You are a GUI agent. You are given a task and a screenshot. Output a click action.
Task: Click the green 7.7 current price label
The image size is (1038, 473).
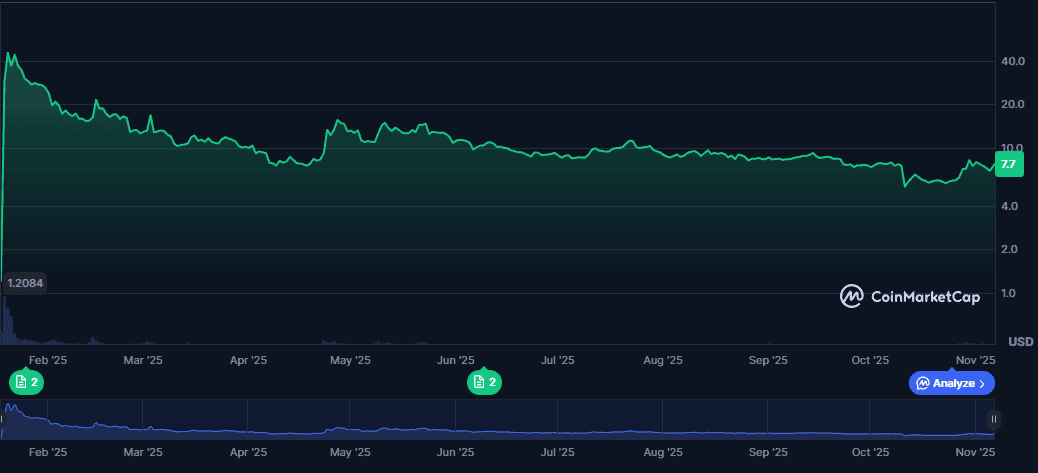point(1008,164)
